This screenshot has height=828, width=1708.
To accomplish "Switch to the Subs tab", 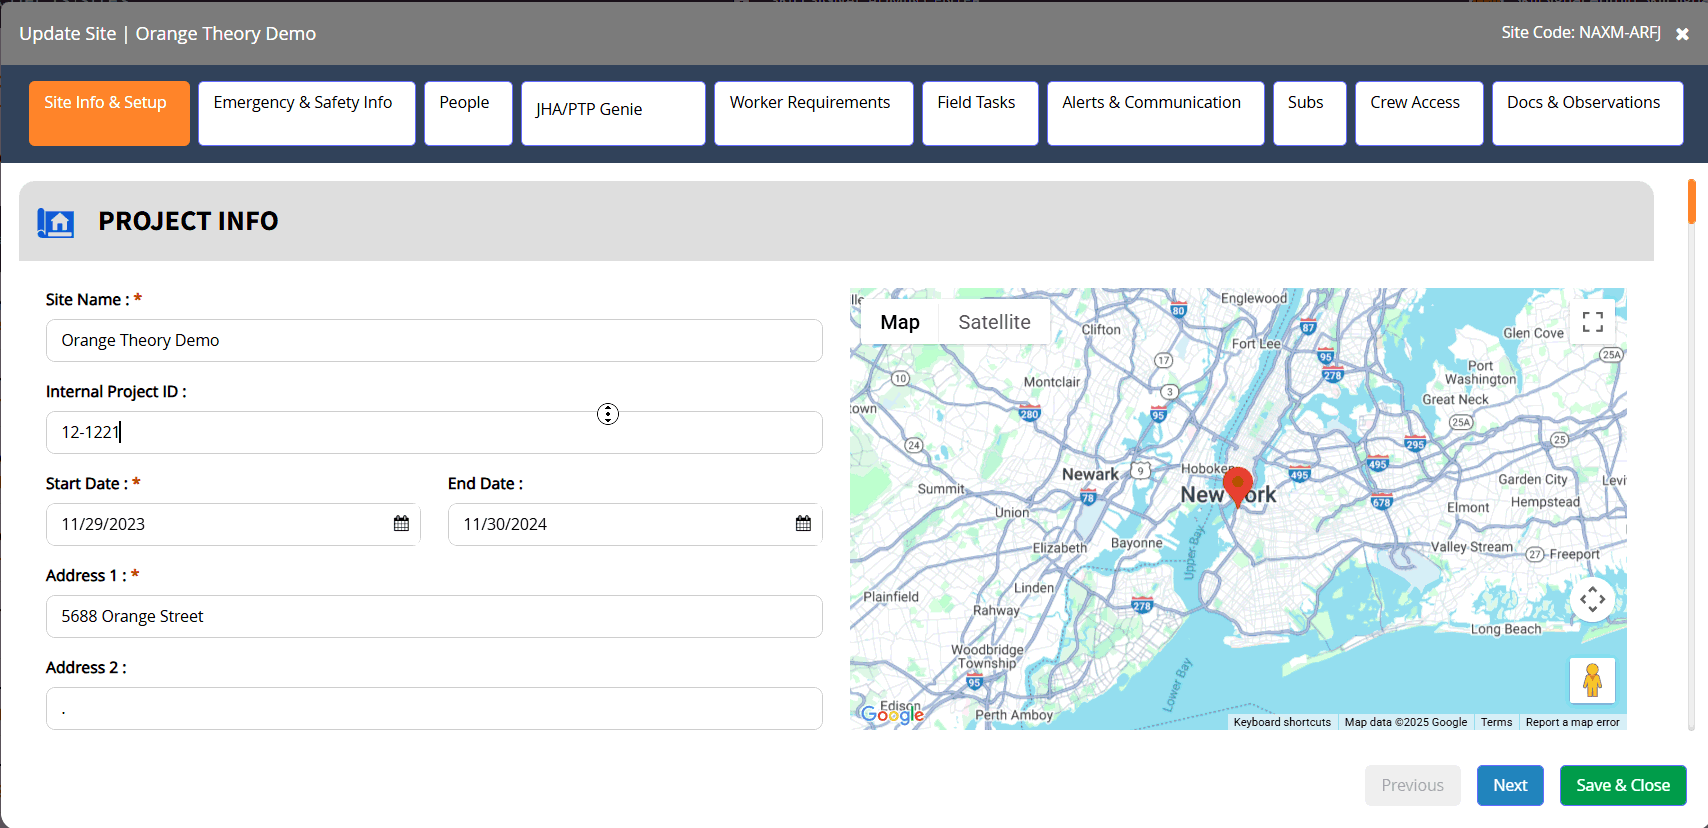I will pos(1310,113).
